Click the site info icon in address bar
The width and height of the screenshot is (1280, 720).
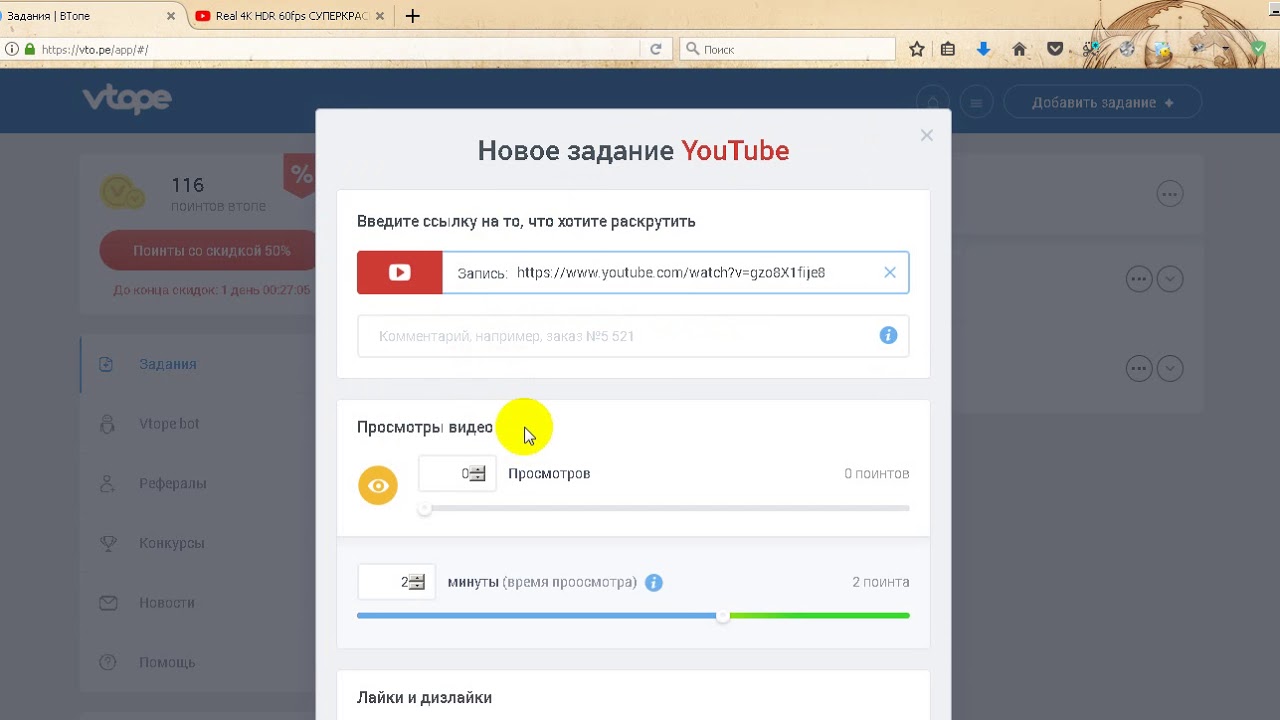coord(11,49)
